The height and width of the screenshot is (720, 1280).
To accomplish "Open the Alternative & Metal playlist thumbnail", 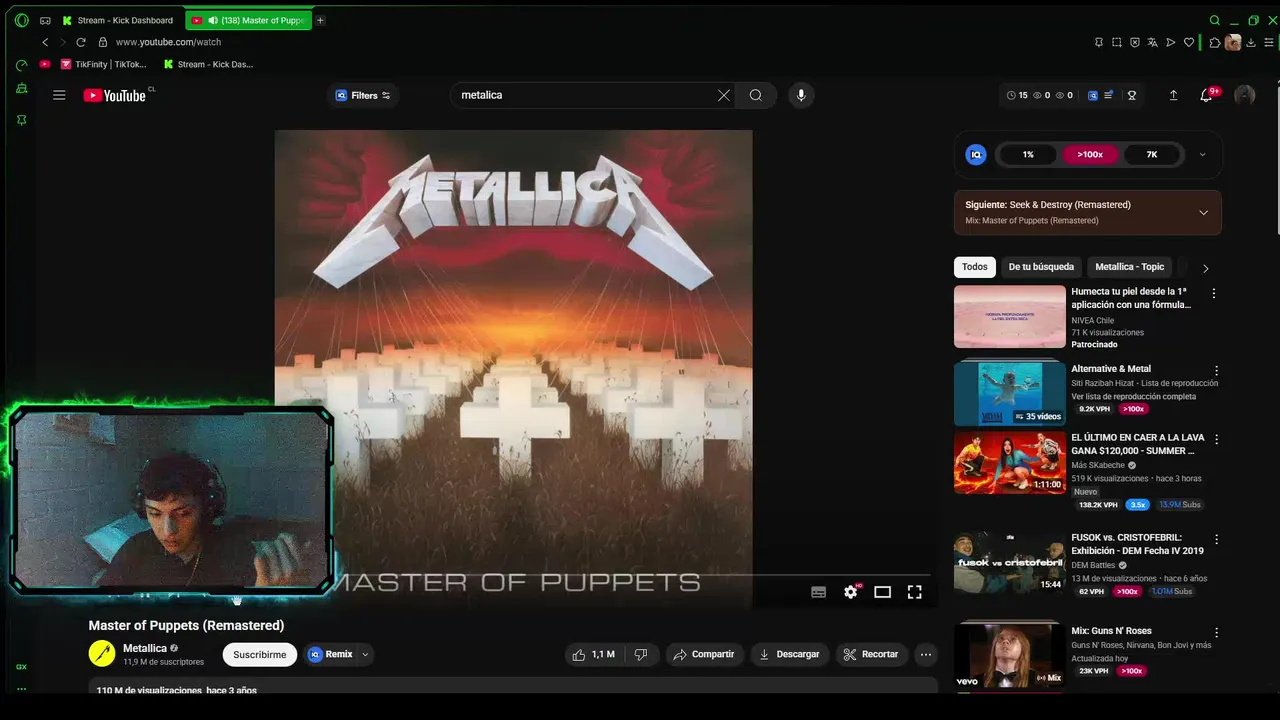I will point(1009,393).
